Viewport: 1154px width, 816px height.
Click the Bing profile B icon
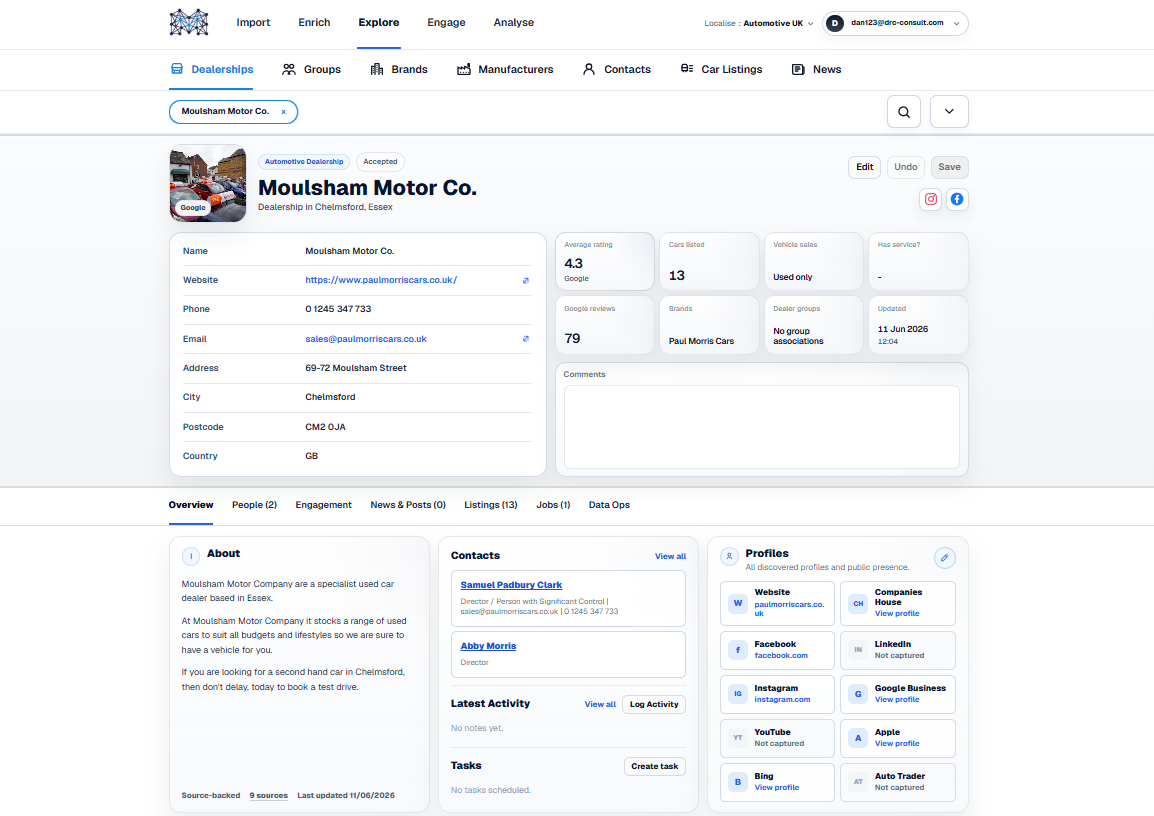[x=737, y=781]
